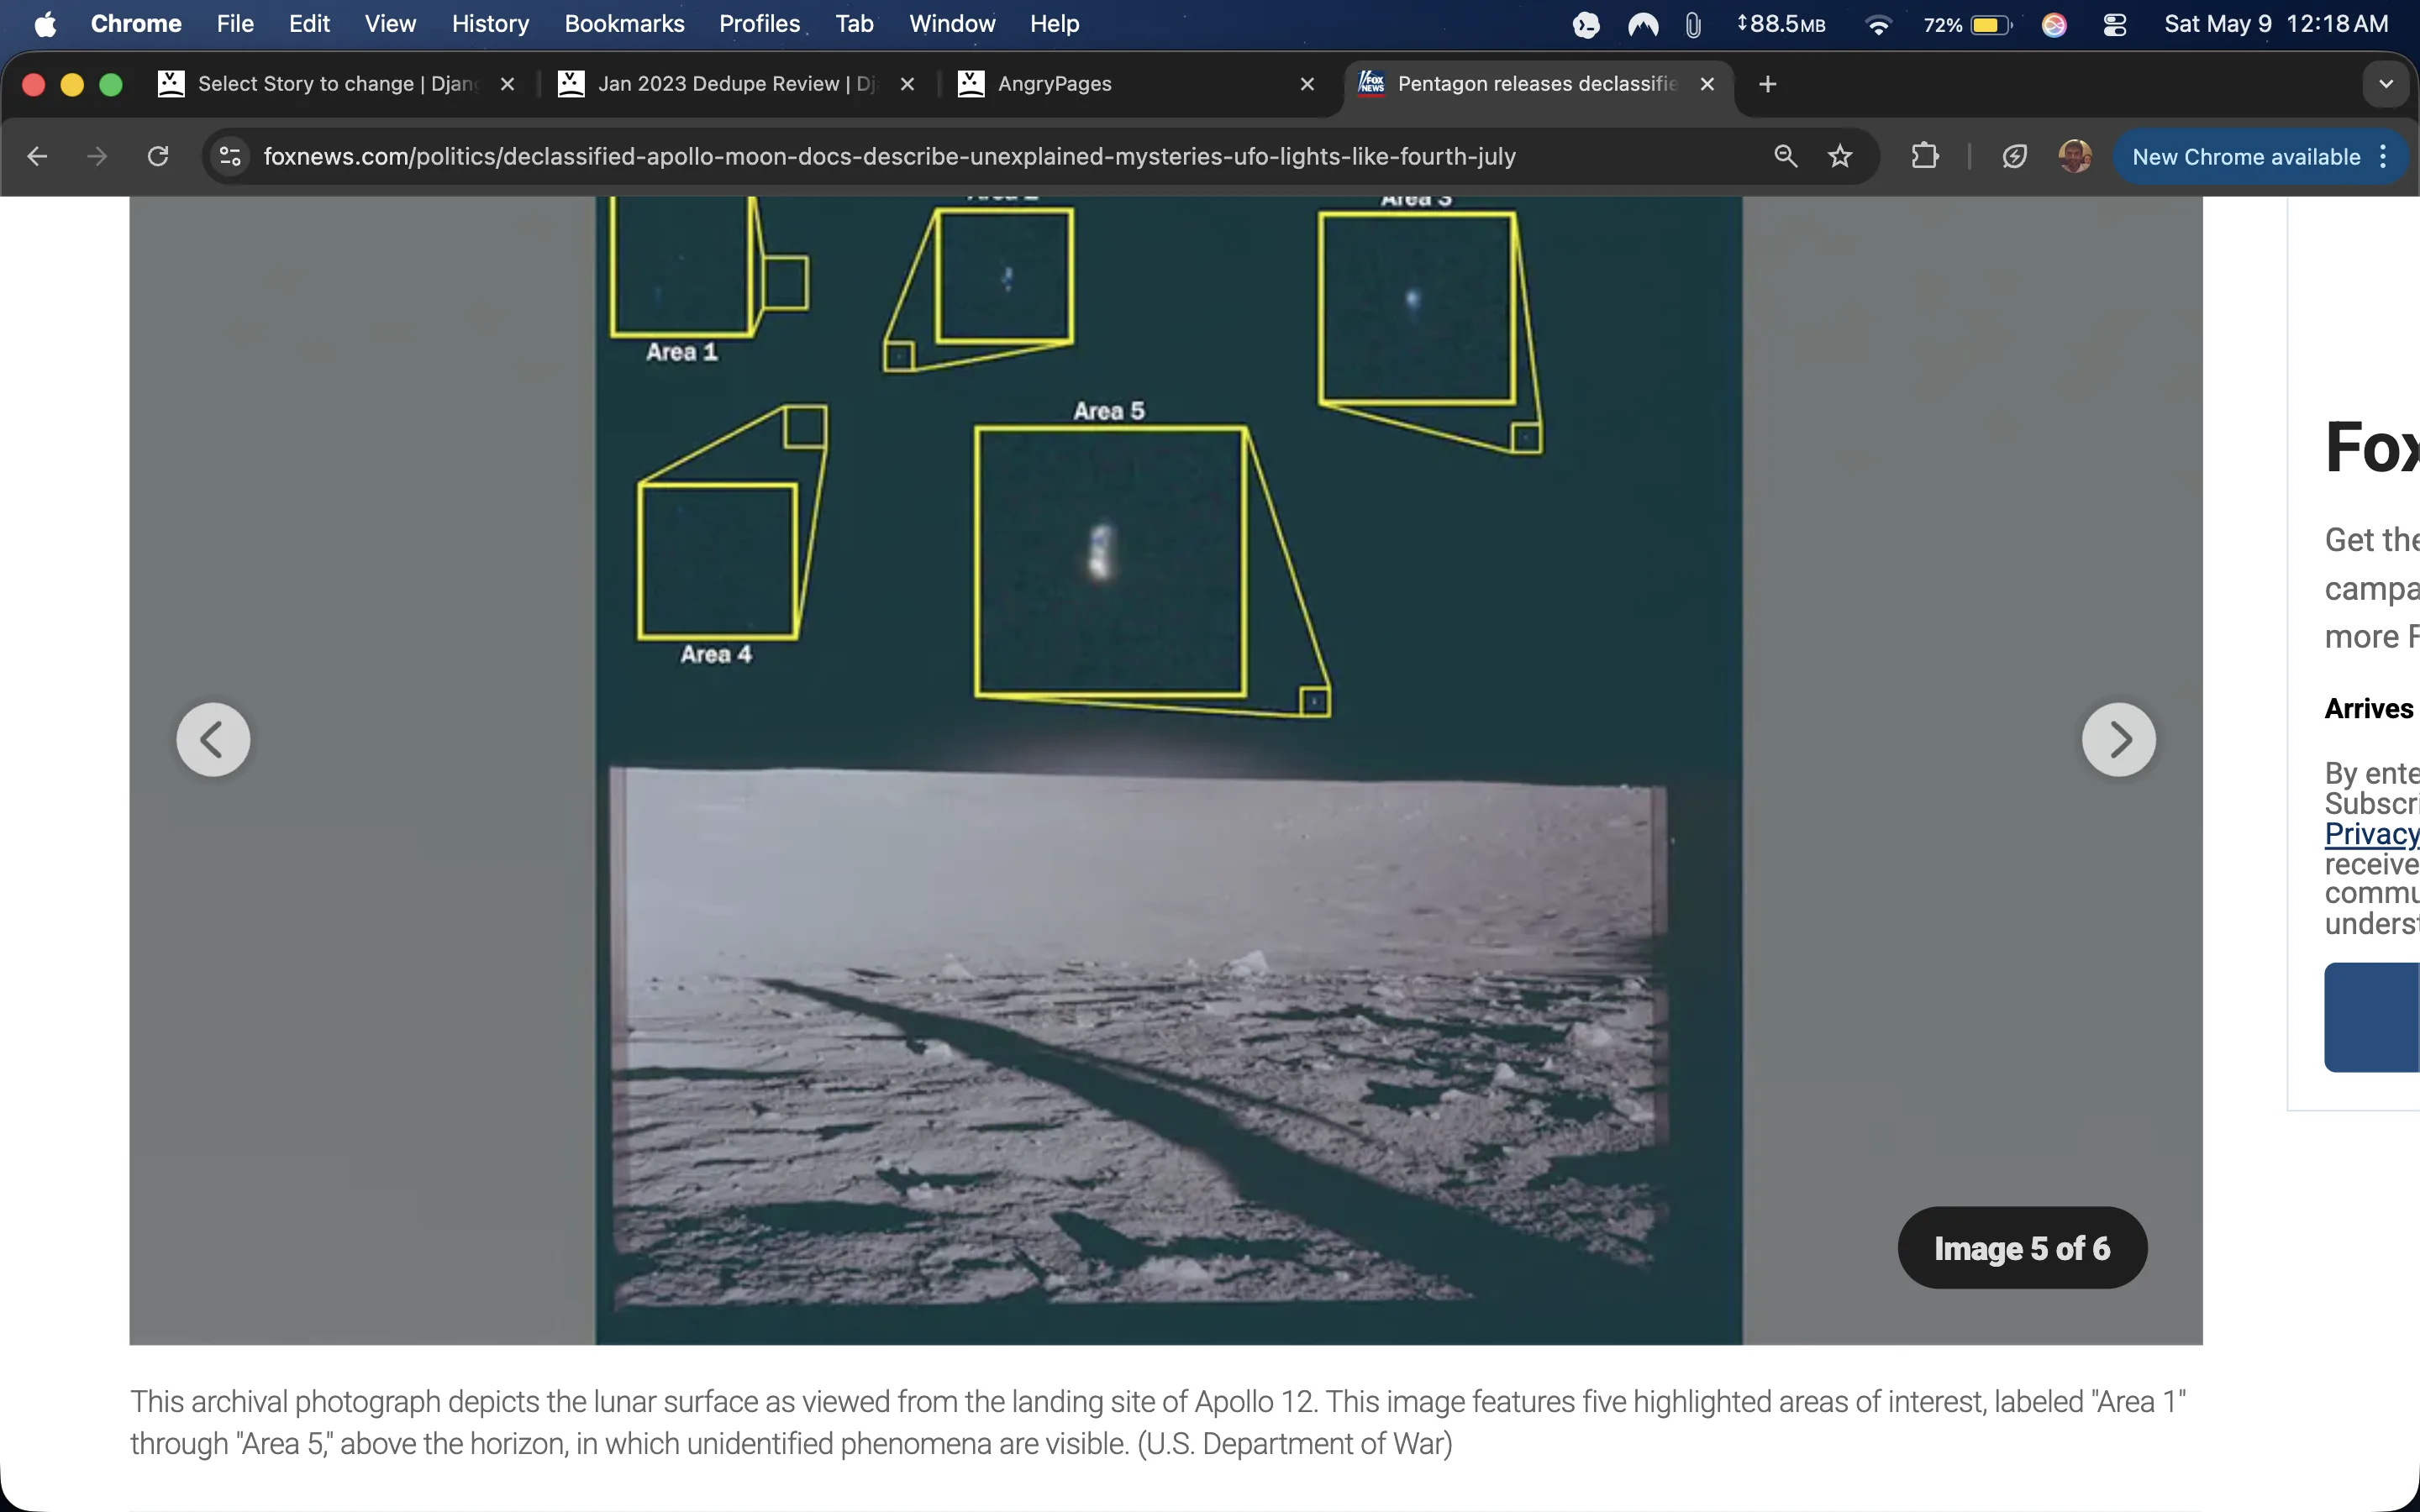
Task: Open a new tab with plus button
Action: (x=1767, y=84)
